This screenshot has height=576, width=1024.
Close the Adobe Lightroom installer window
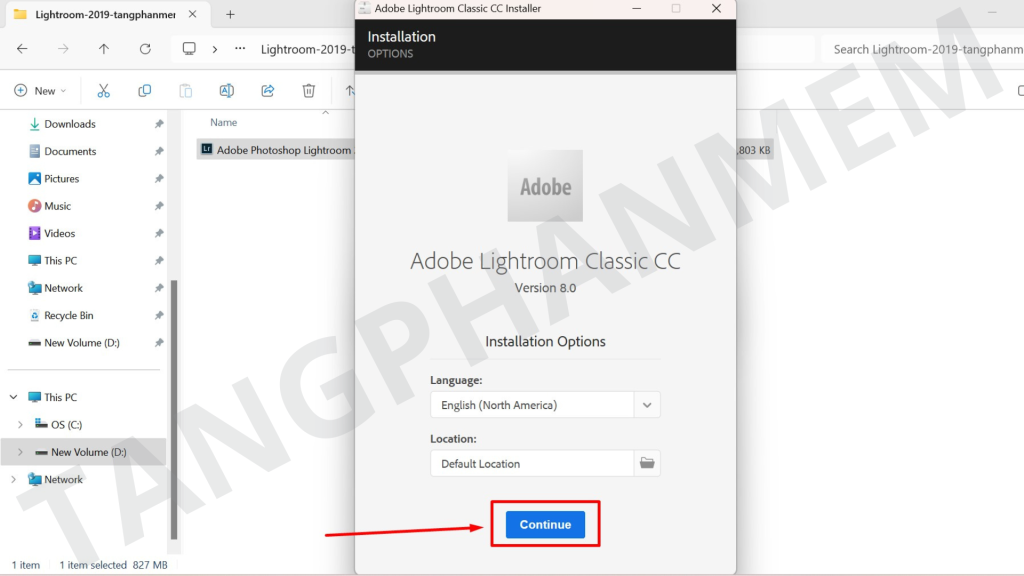point(716,8)
